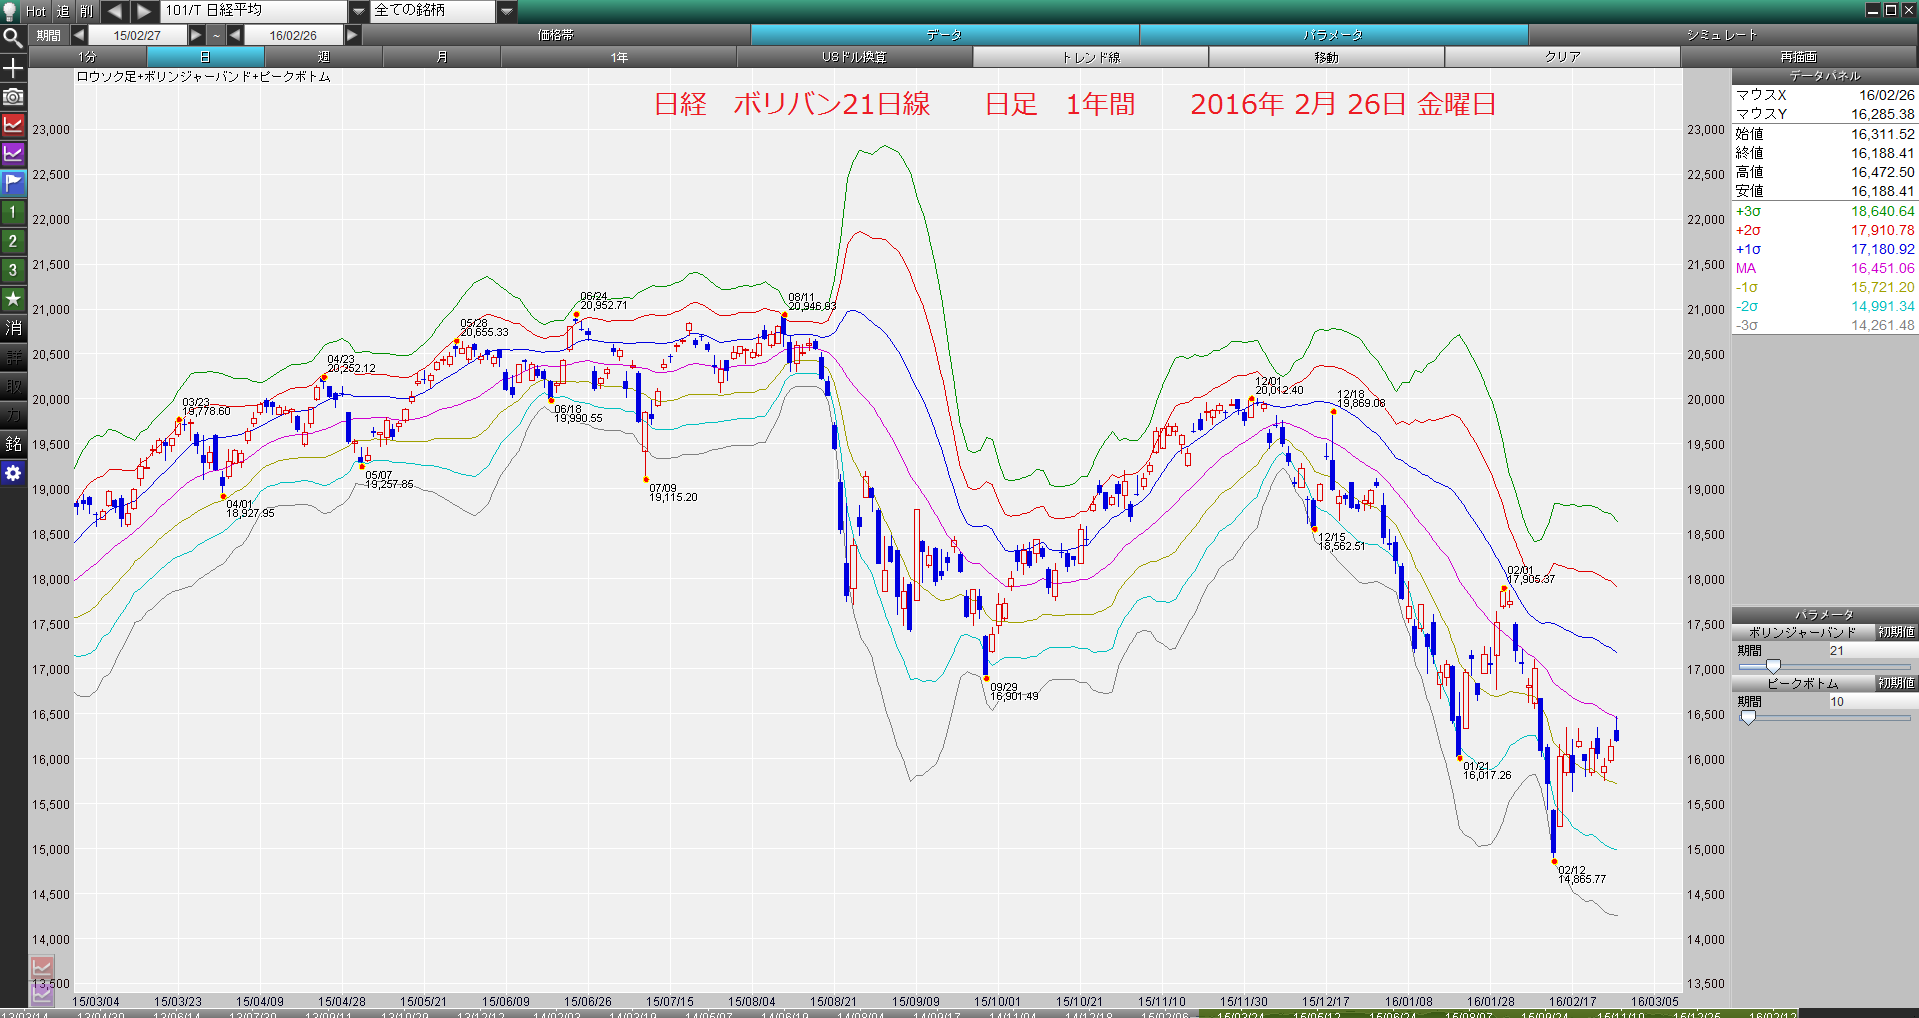Select the red line chart icon
Image resolution: width=1919 pixels, height=1018 pixels.
point(13,125)
